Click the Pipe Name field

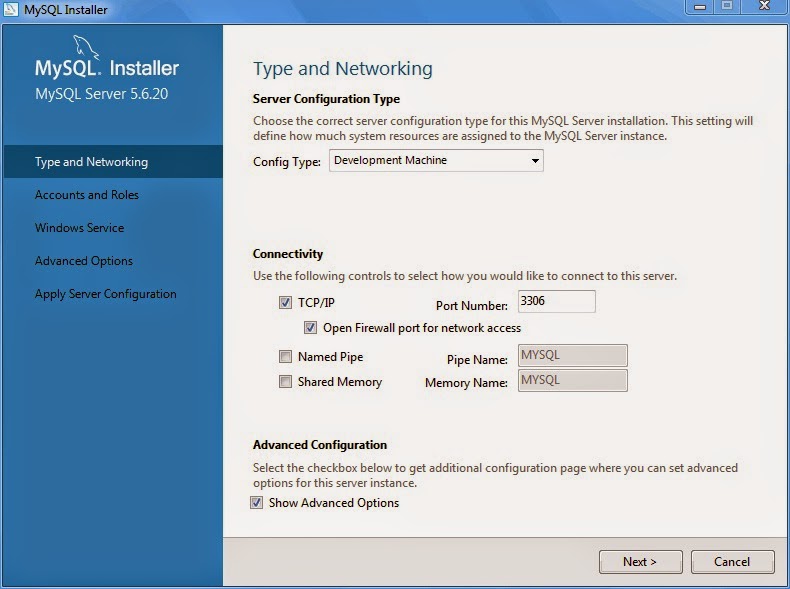point(573,356)
